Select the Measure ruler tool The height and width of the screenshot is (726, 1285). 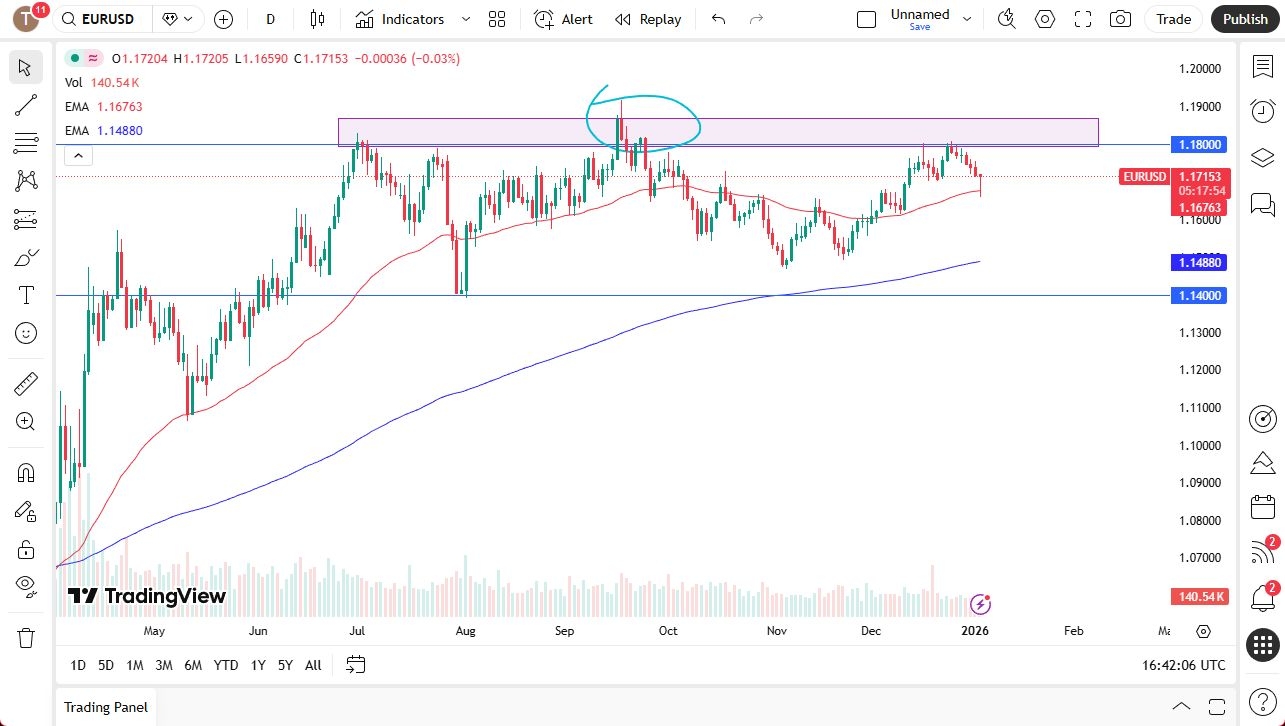click(x=26, y=383)
